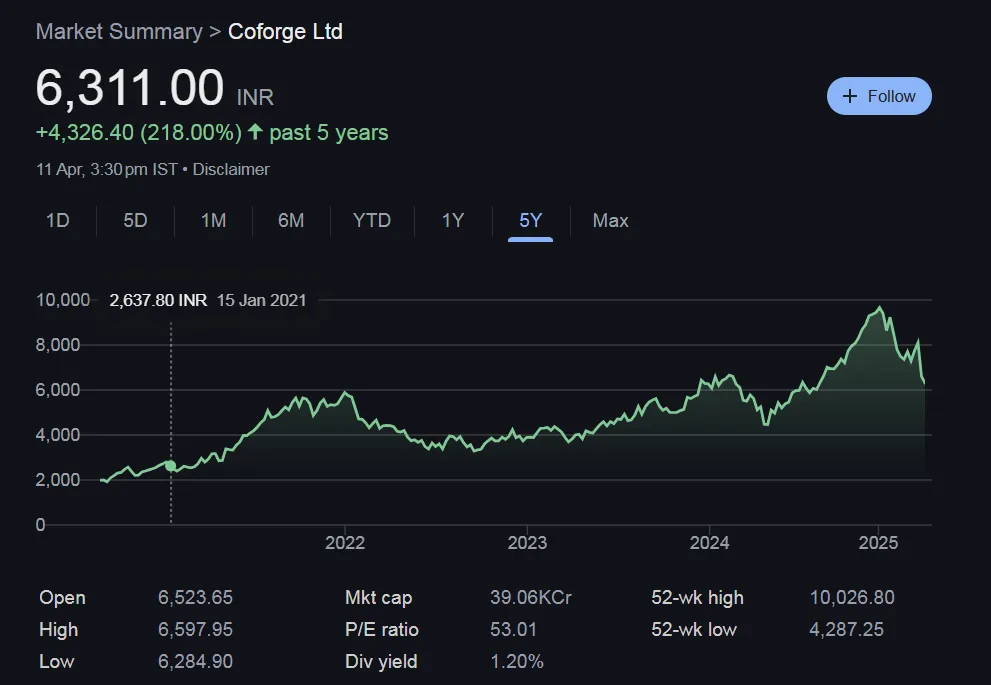Show full history with Max tab
Screen dimensions: 991x685
(611, 221)
